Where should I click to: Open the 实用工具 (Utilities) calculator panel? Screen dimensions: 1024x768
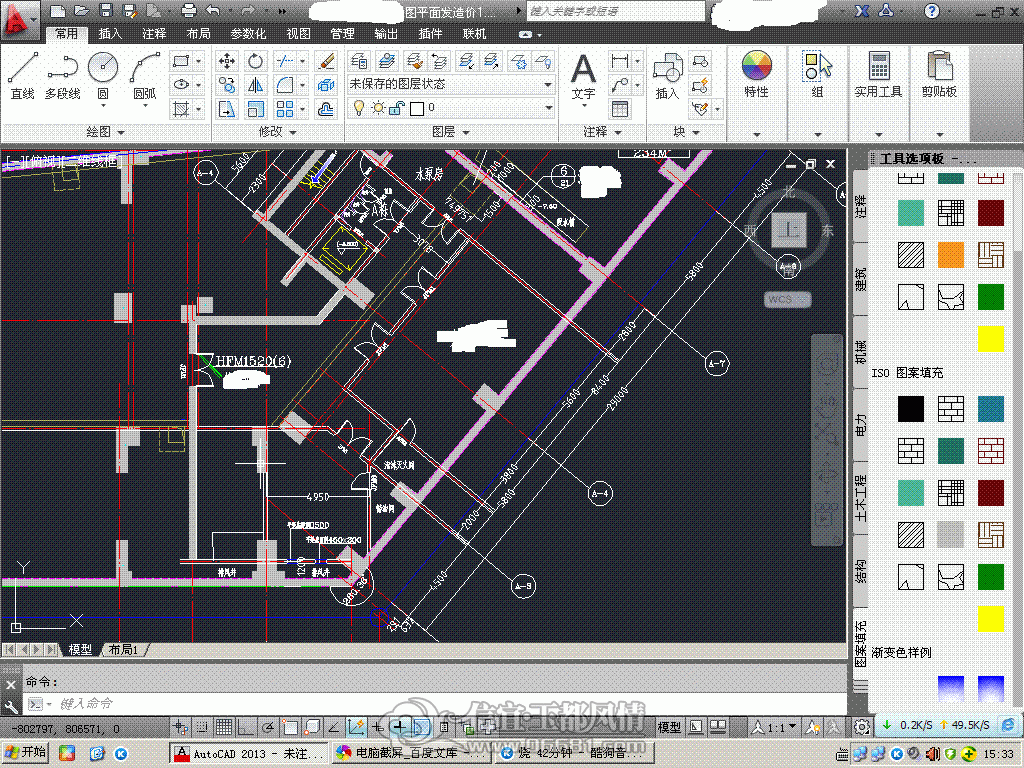click(878, 74)
